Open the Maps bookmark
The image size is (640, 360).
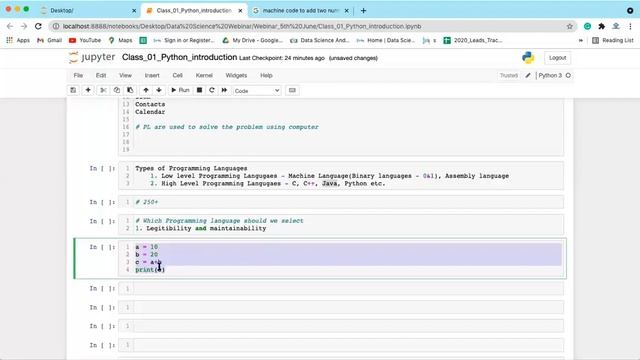click(120, 40)
